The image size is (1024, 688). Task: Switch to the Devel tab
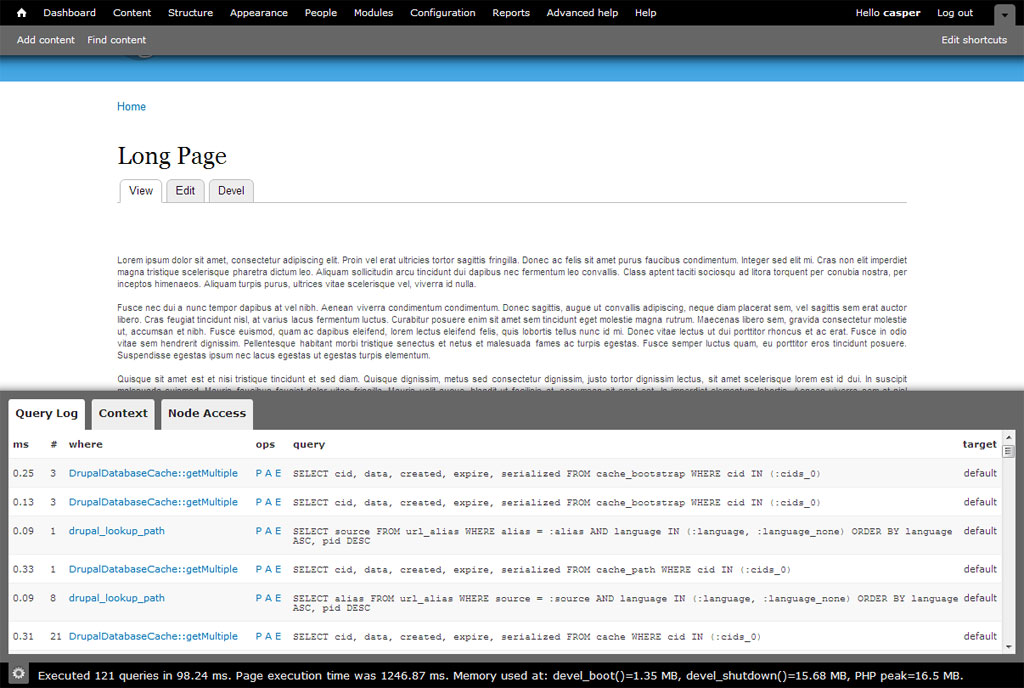(231, 191)
